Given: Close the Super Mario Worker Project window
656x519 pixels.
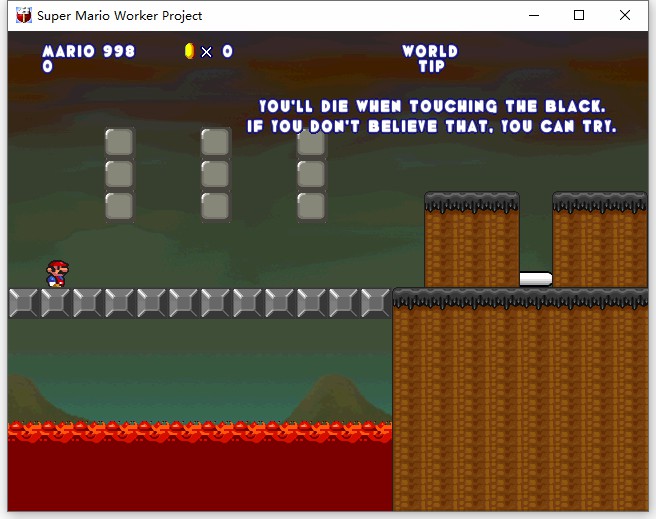Looking at the screenshot, I should pyautogui.click(x=625, y=15).
